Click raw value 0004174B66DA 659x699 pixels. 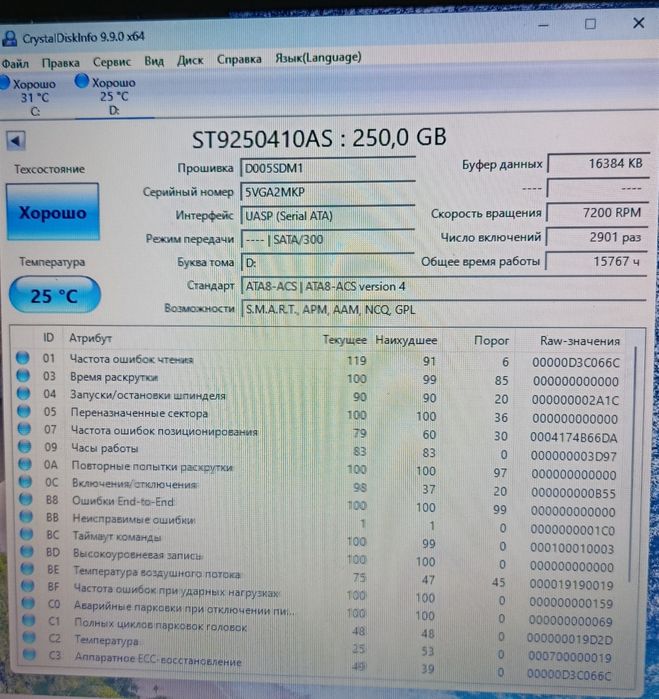coord(573,437)
